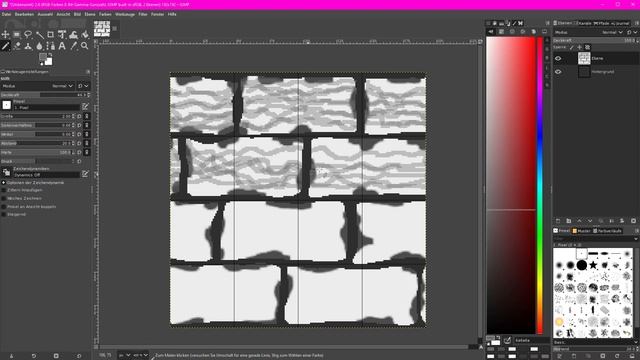Select the Bucket Fill tool
Screen dimensions: 640x360
click(x=85, y=34)
